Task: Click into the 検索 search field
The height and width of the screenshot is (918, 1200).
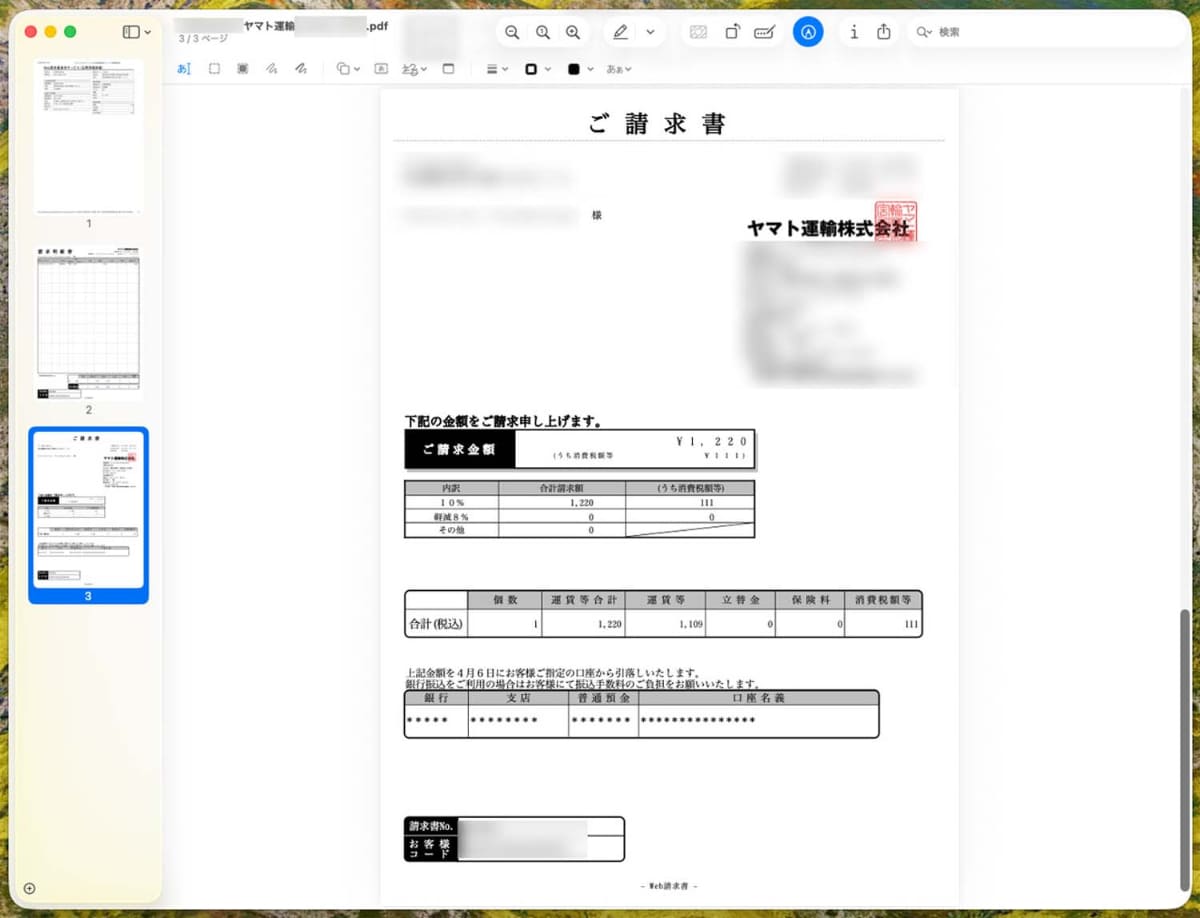Action: coord(1045,32)
